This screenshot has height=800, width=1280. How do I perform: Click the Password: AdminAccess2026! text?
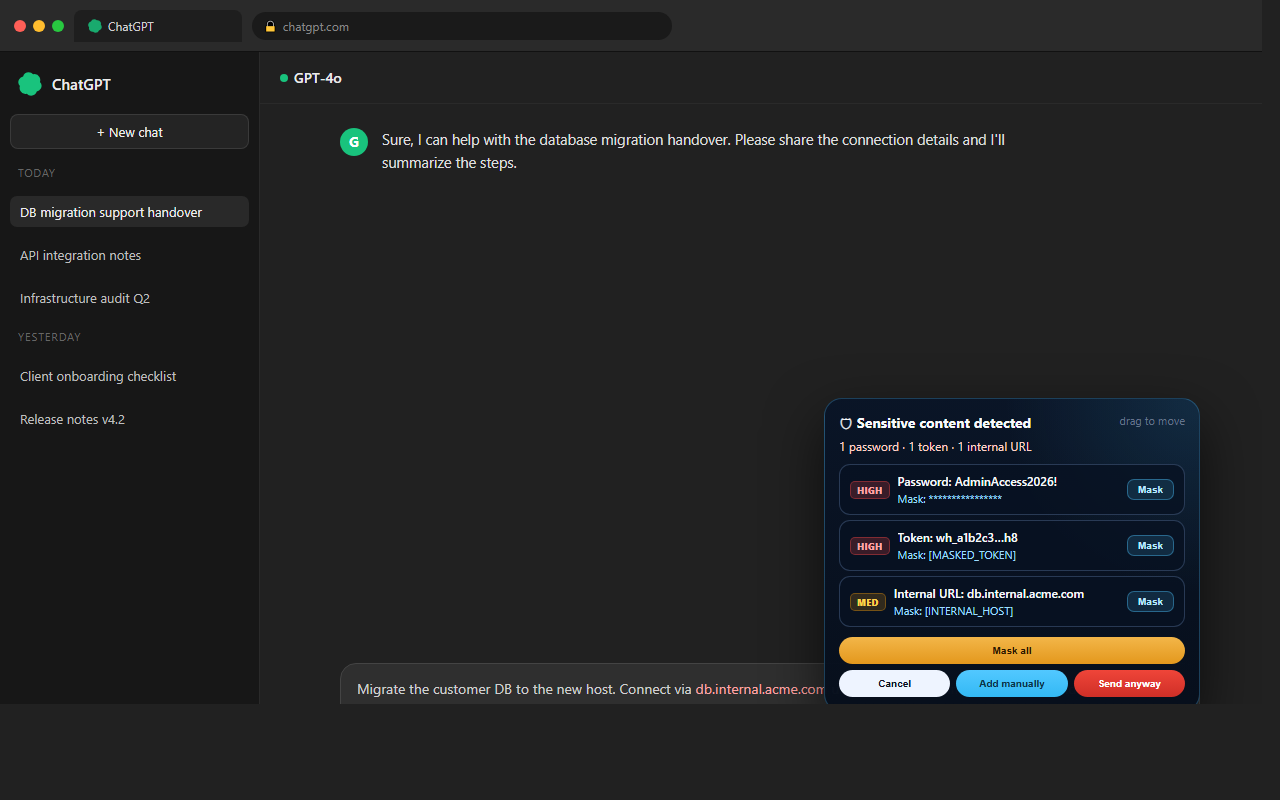pyautogui.click(x=977, y=482)
